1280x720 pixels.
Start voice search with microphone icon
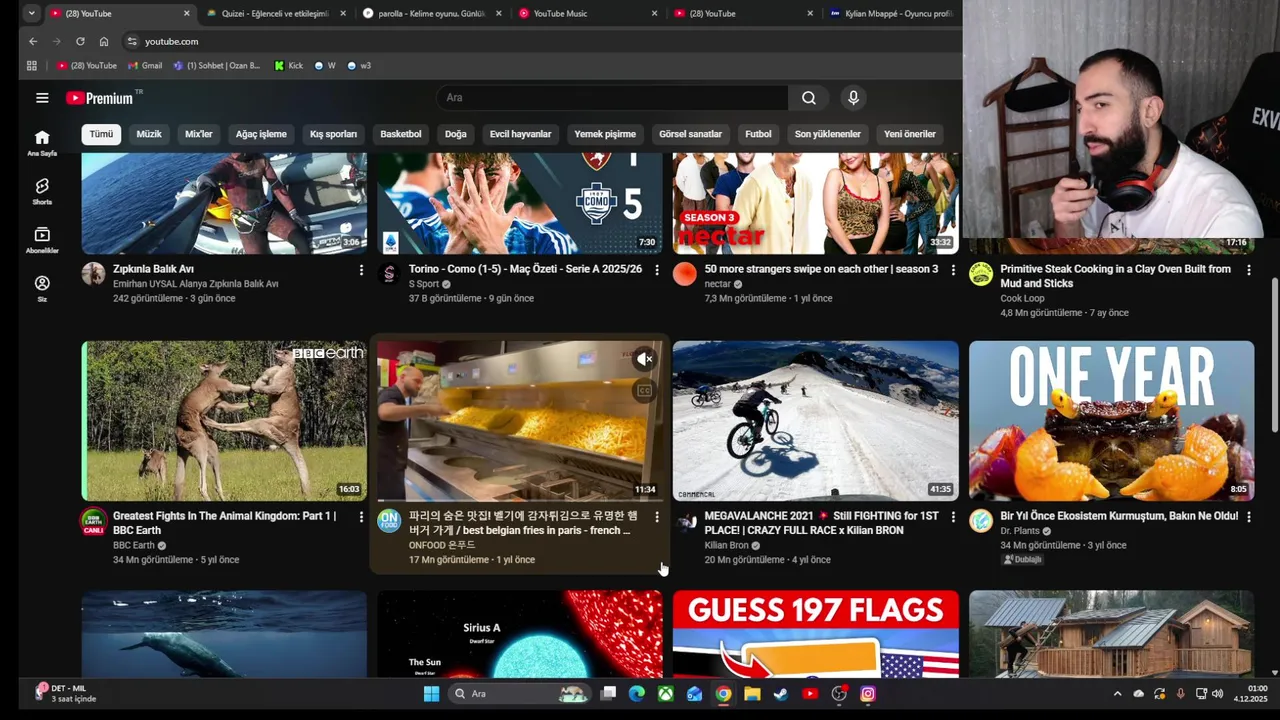click(853, 98)
